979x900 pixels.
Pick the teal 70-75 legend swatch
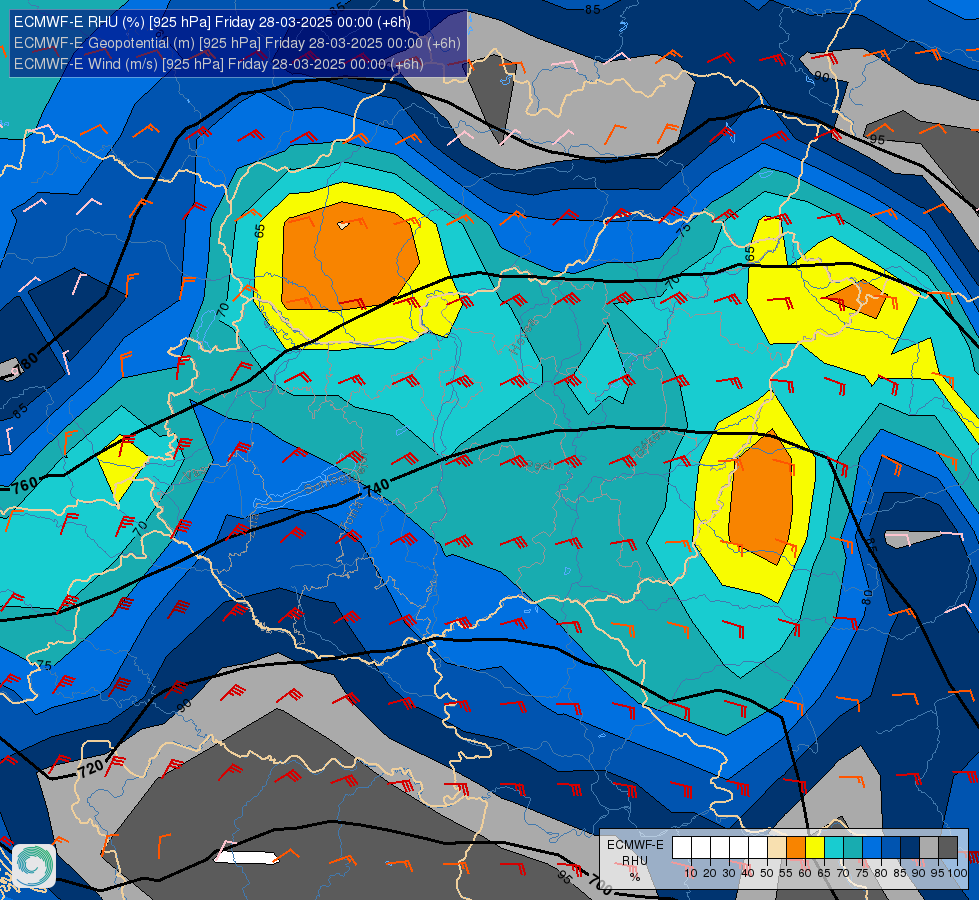point(853,847)
